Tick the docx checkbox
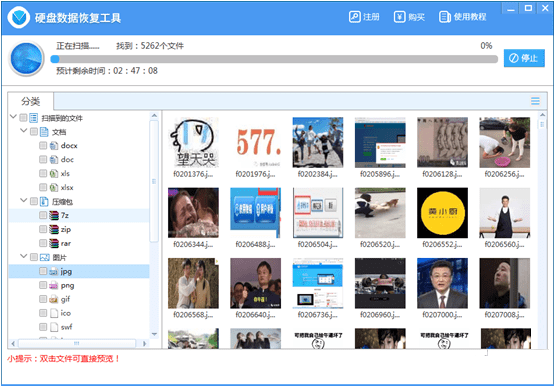This screenshot has height=386, width=556. (43, 145)
